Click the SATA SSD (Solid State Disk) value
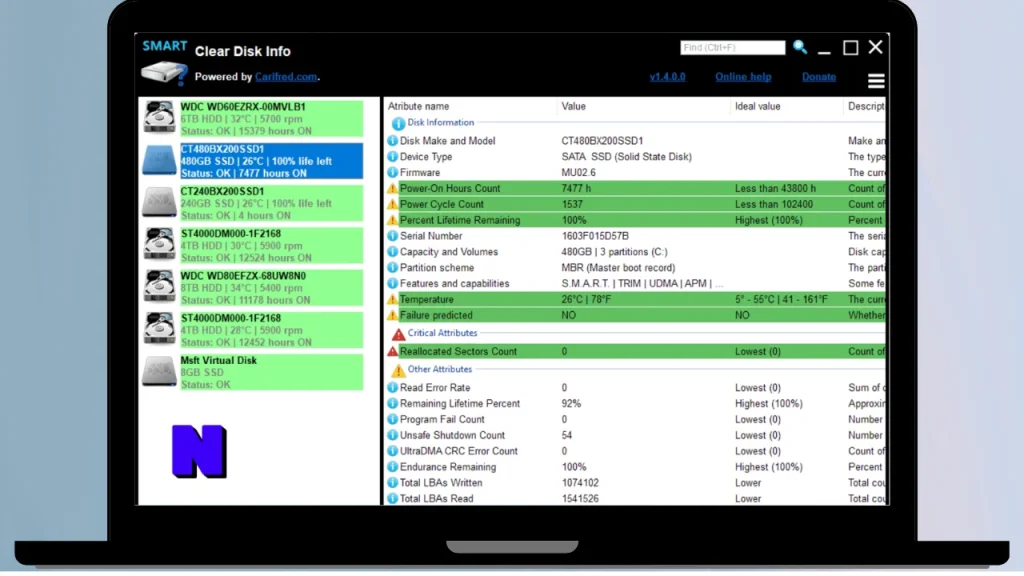 [x=626, y=157]
